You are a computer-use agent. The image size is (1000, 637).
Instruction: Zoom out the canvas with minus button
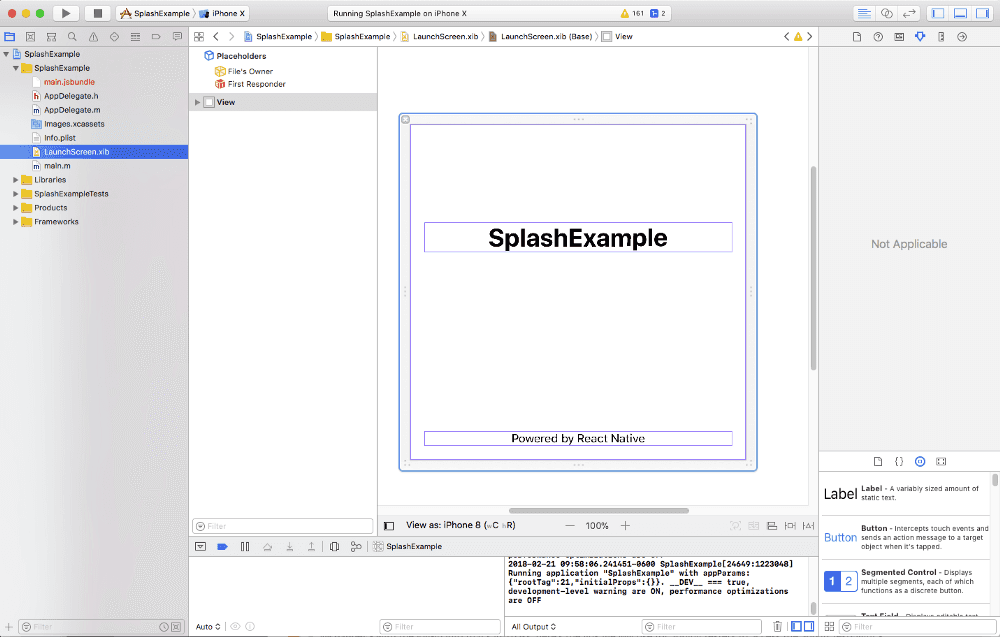(570, 526)
